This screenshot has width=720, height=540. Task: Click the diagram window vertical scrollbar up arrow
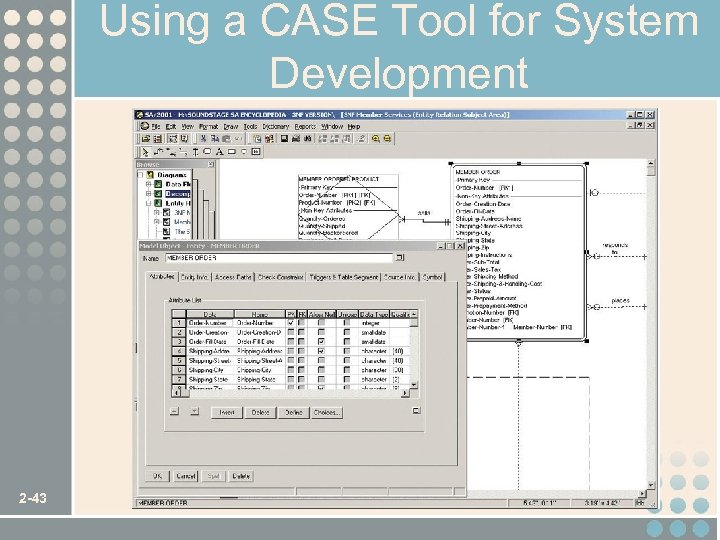651,163
